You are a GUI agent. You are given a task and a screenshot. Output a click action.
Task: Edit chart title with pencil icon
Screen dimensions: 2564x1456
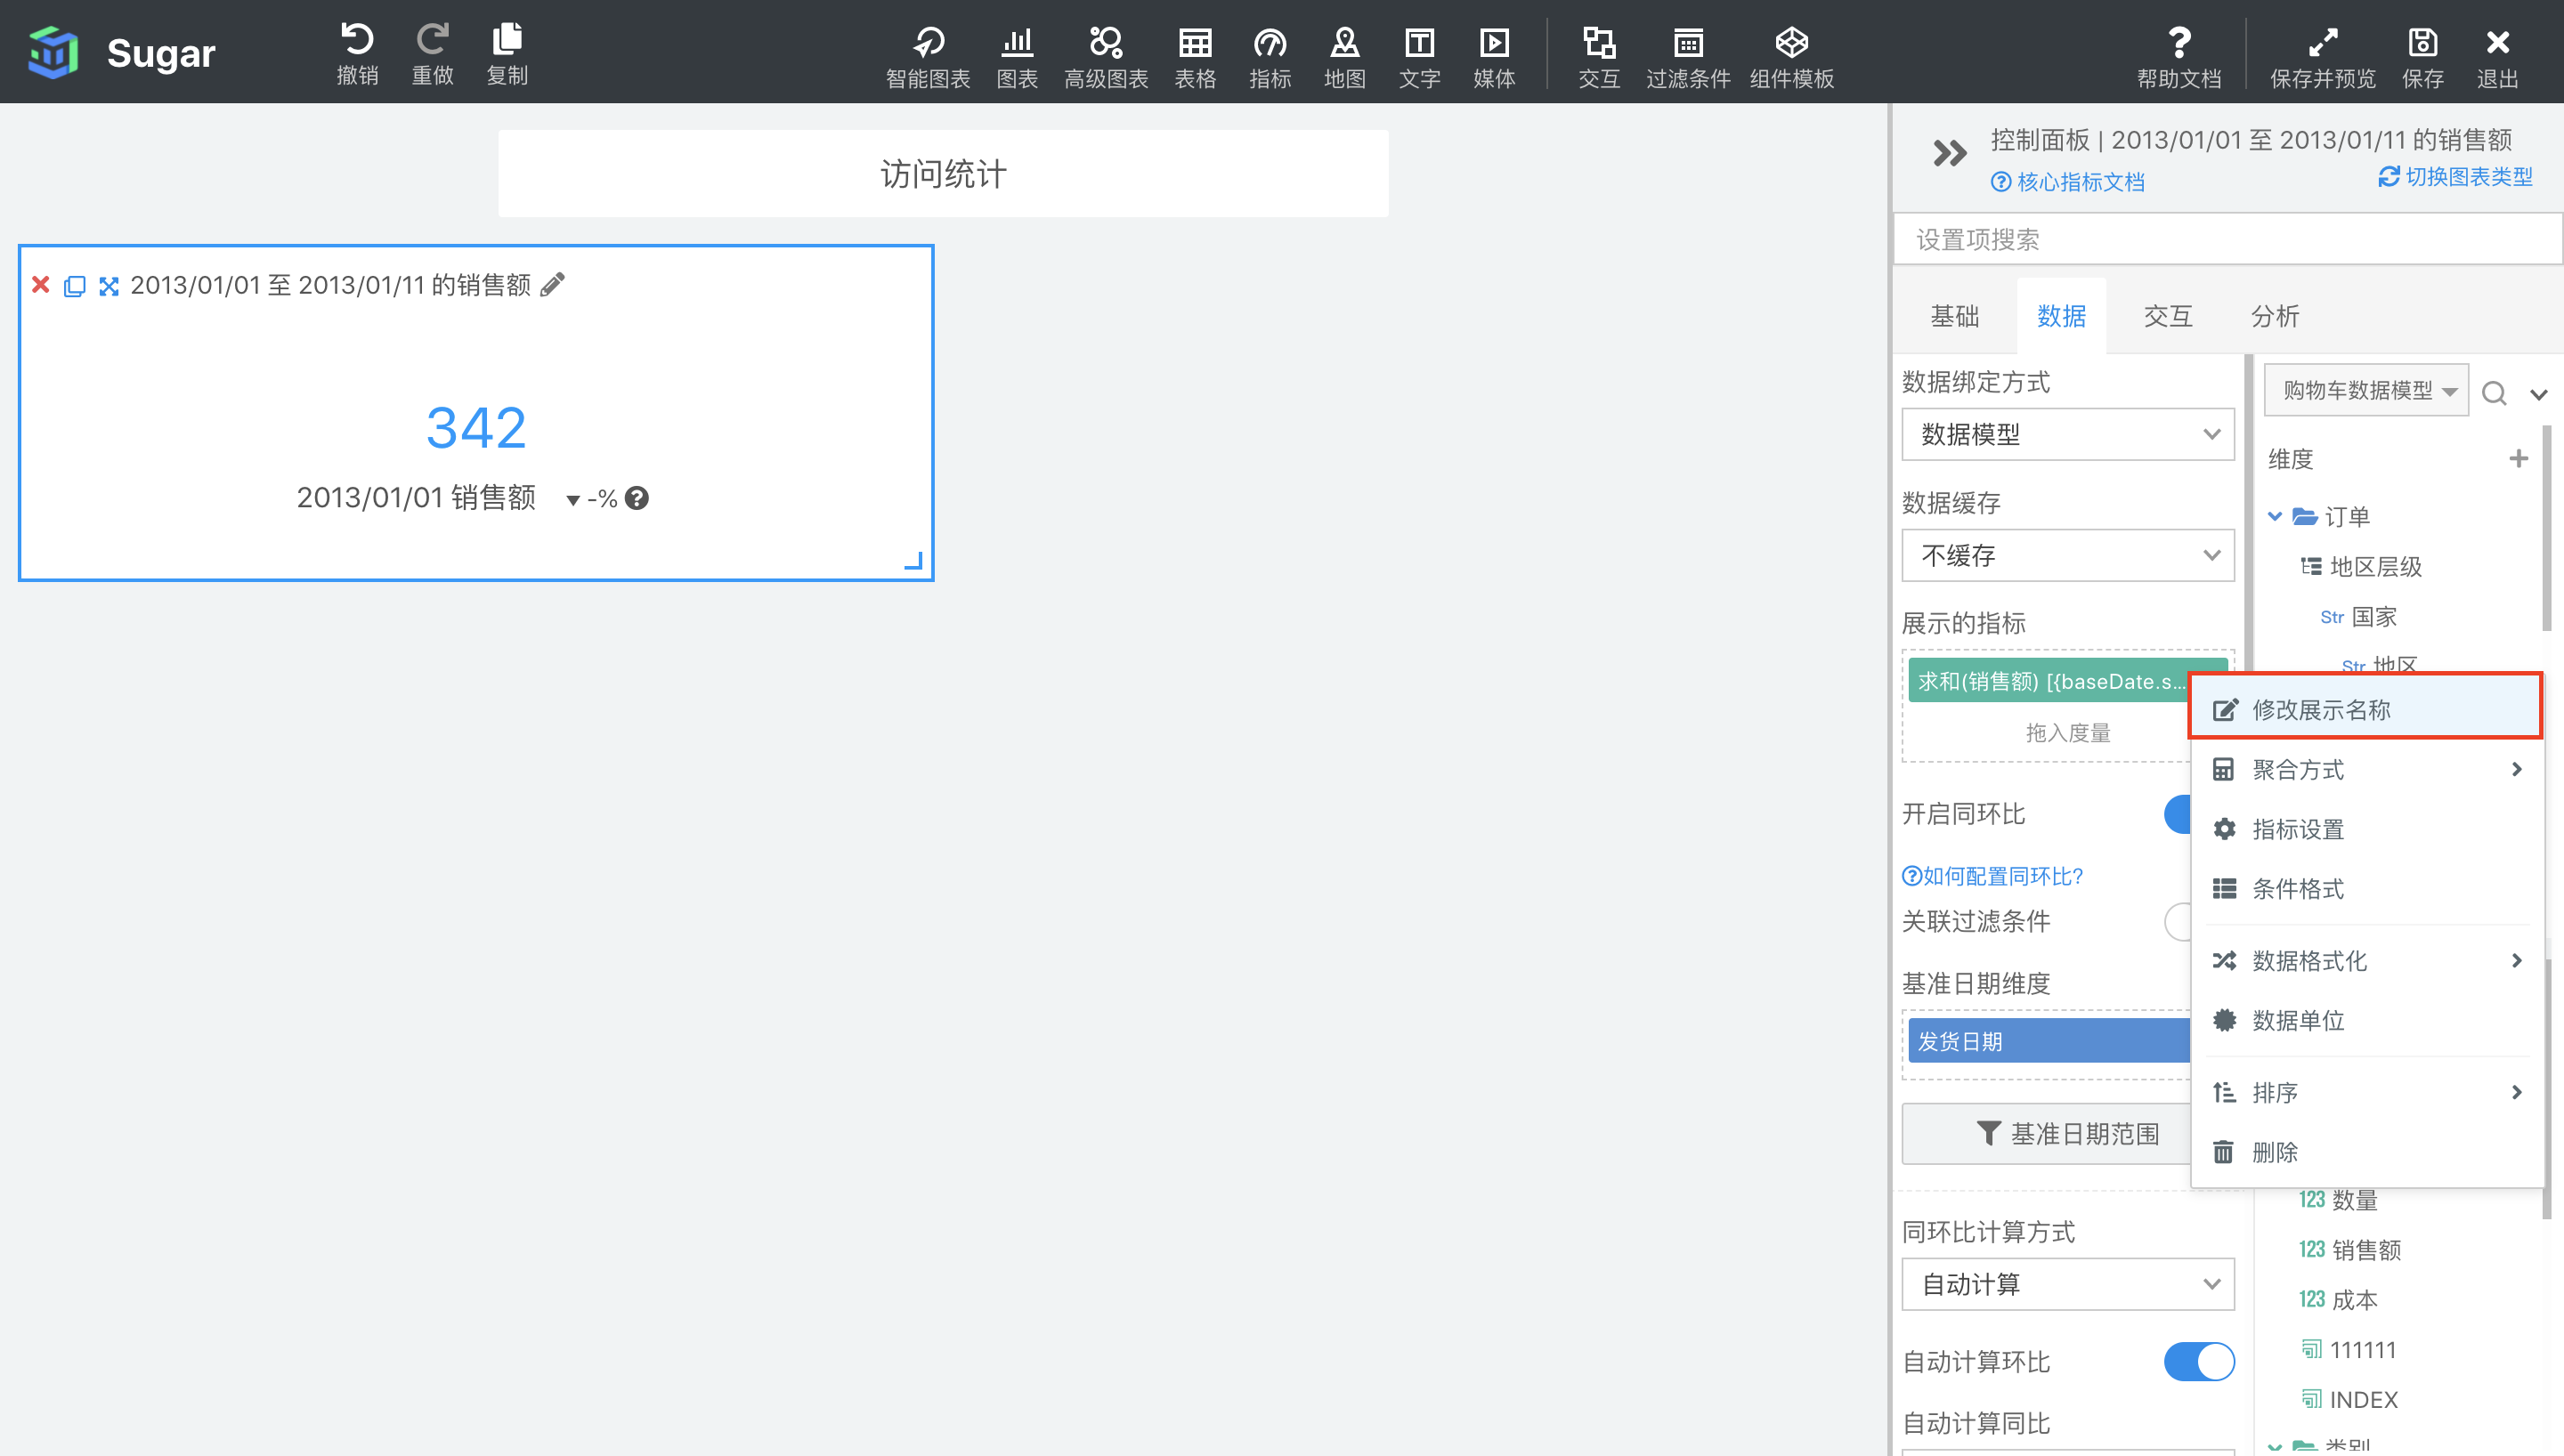pos(552,285)
